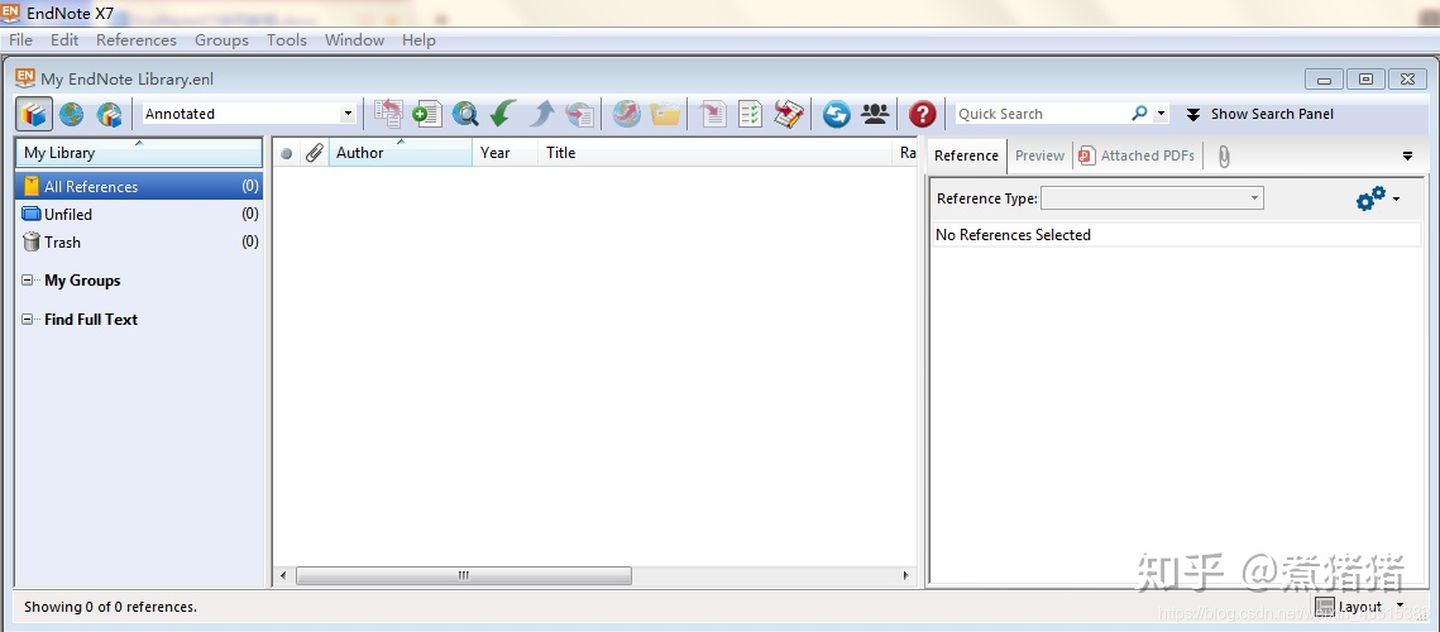Screen dimensions: 1440x632
Task: Open the Window menu
Action: 354,40
